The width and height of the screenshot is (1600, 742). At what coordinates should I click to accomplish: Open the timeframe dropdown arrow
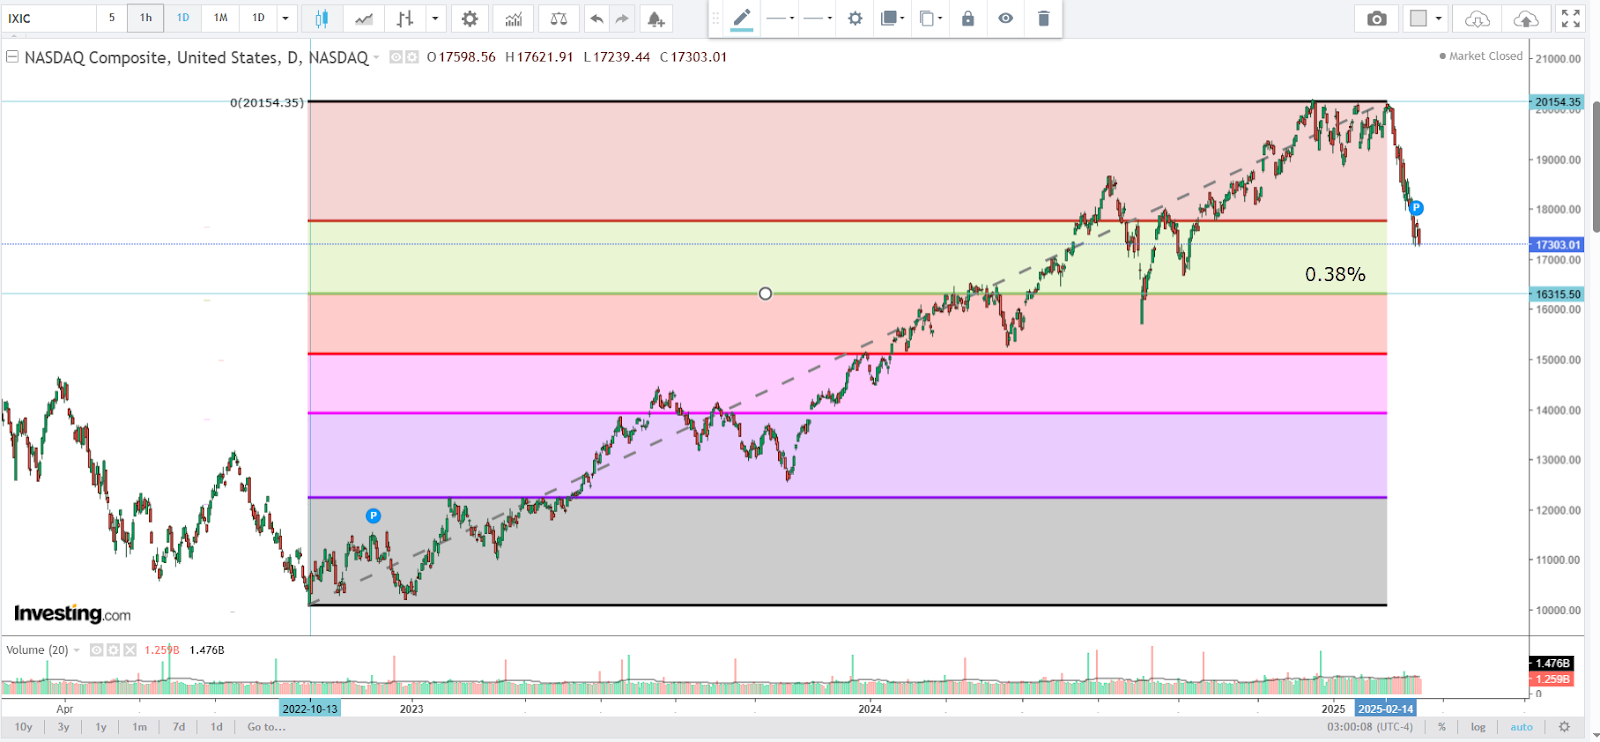click(286, 18)
